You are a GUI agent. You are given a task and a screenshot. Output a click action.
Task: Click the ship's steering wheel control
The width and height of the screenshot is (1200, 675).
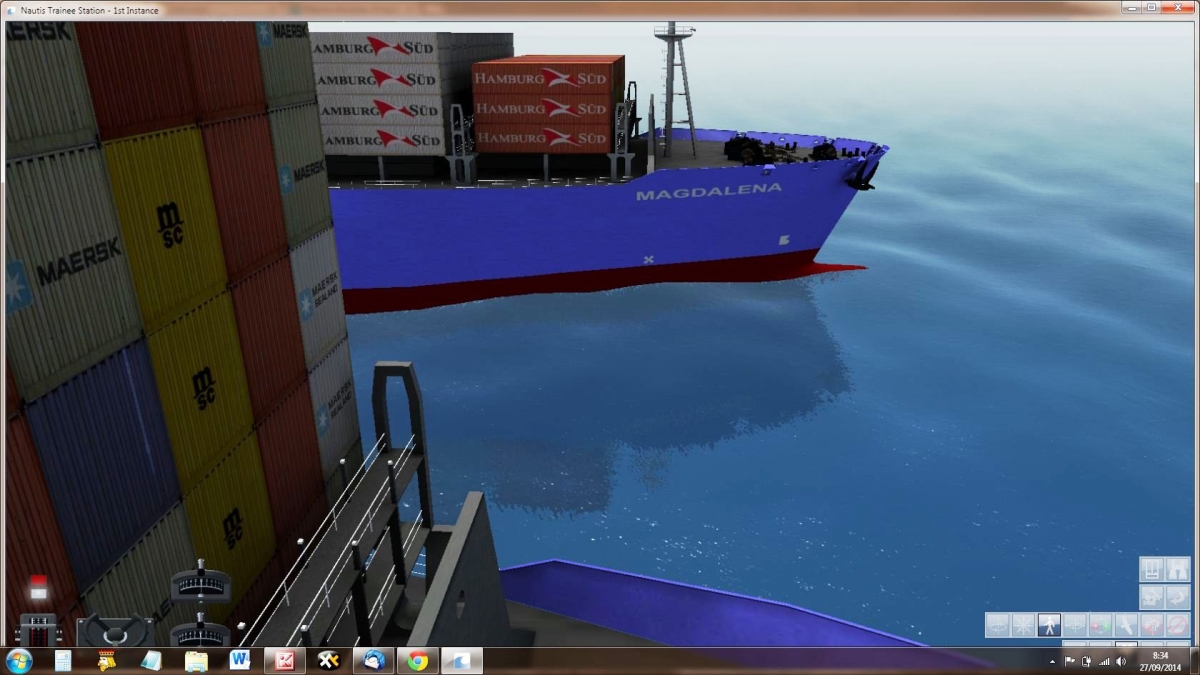(115, 630)
